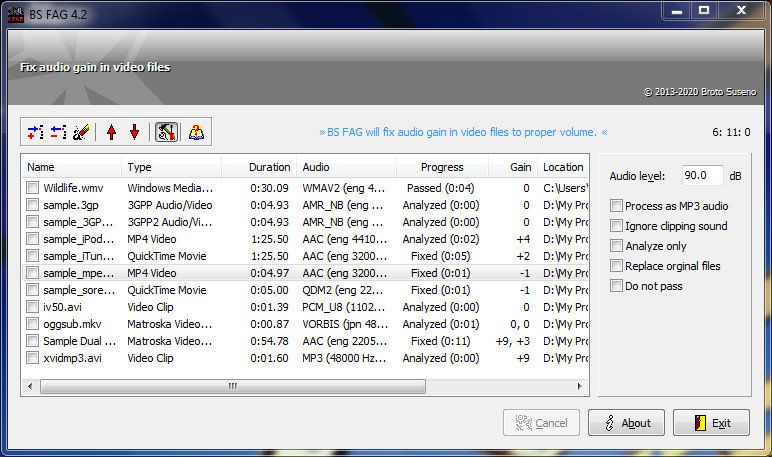Click the 'PCM_U8 (1102...' audio cell

click(x=345, y=307)
